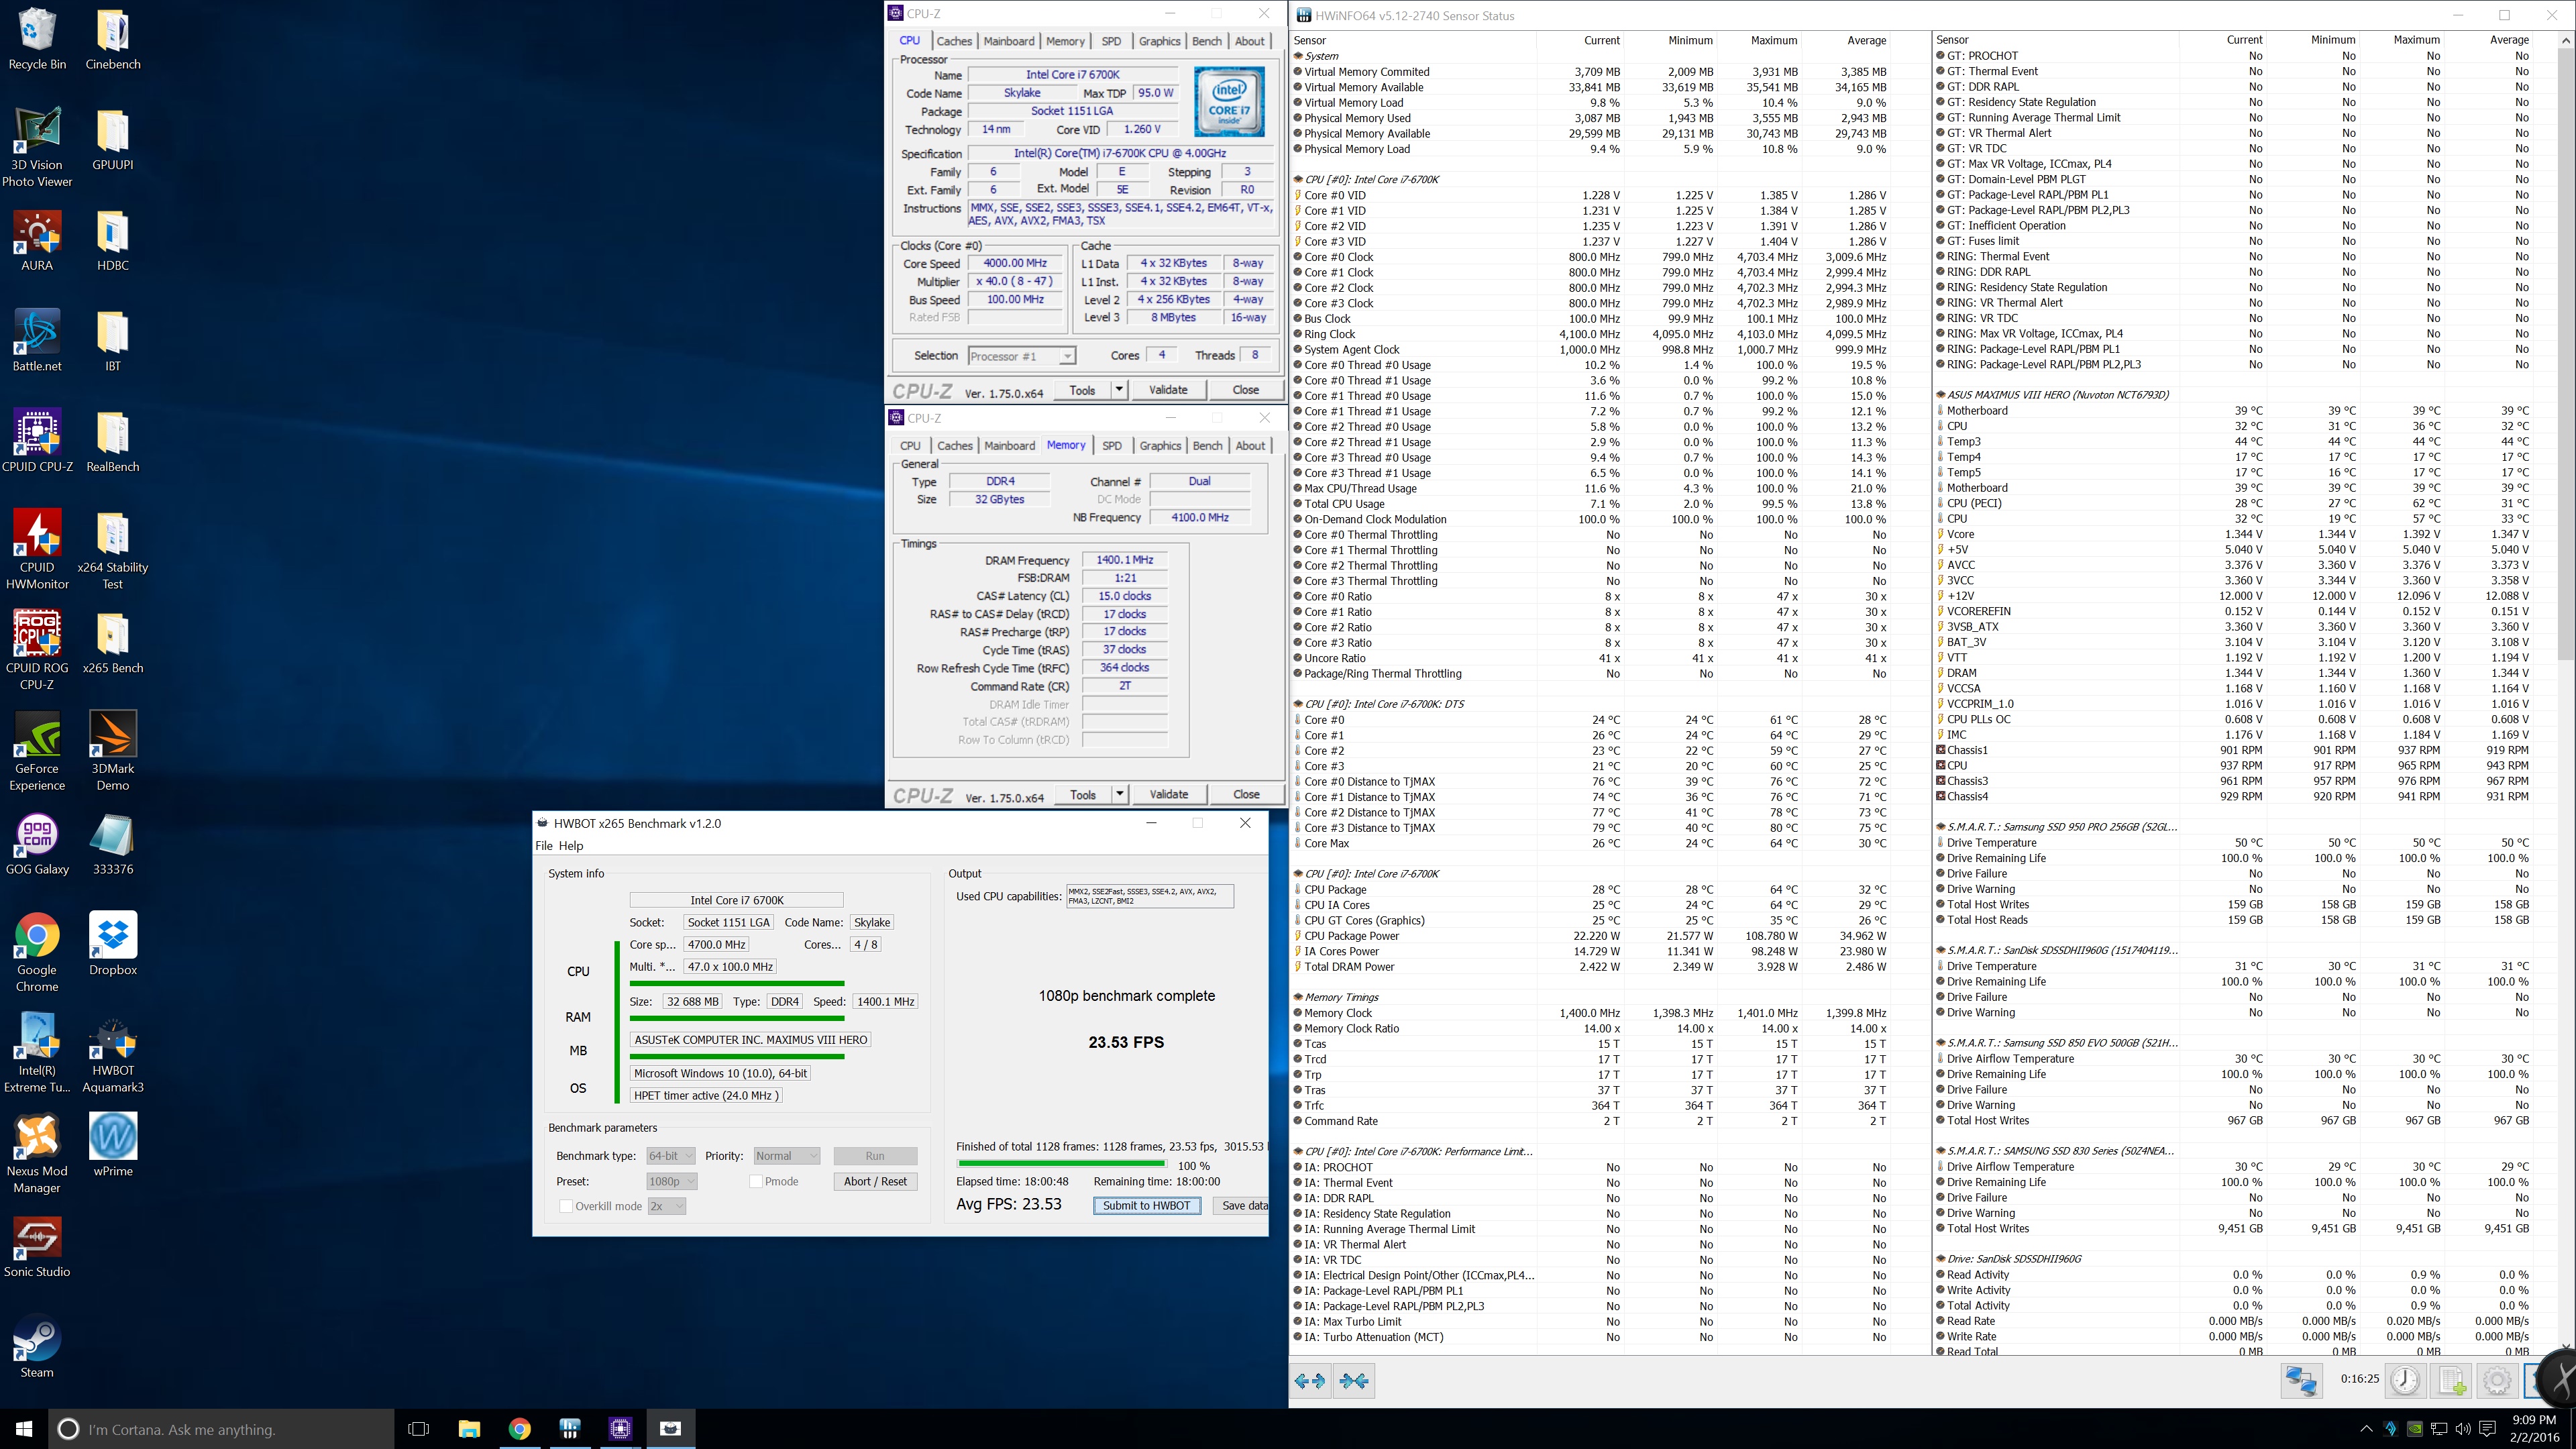The width and height of the screenshot is (2576, 1449).
Task: Open CPUID ROG CPU-Z desktop shortcut
Action: pos(37,651)
